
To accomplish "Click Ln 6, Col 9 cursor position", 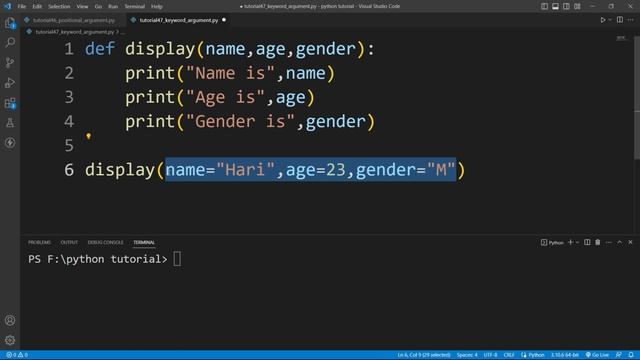I will 424,355.
